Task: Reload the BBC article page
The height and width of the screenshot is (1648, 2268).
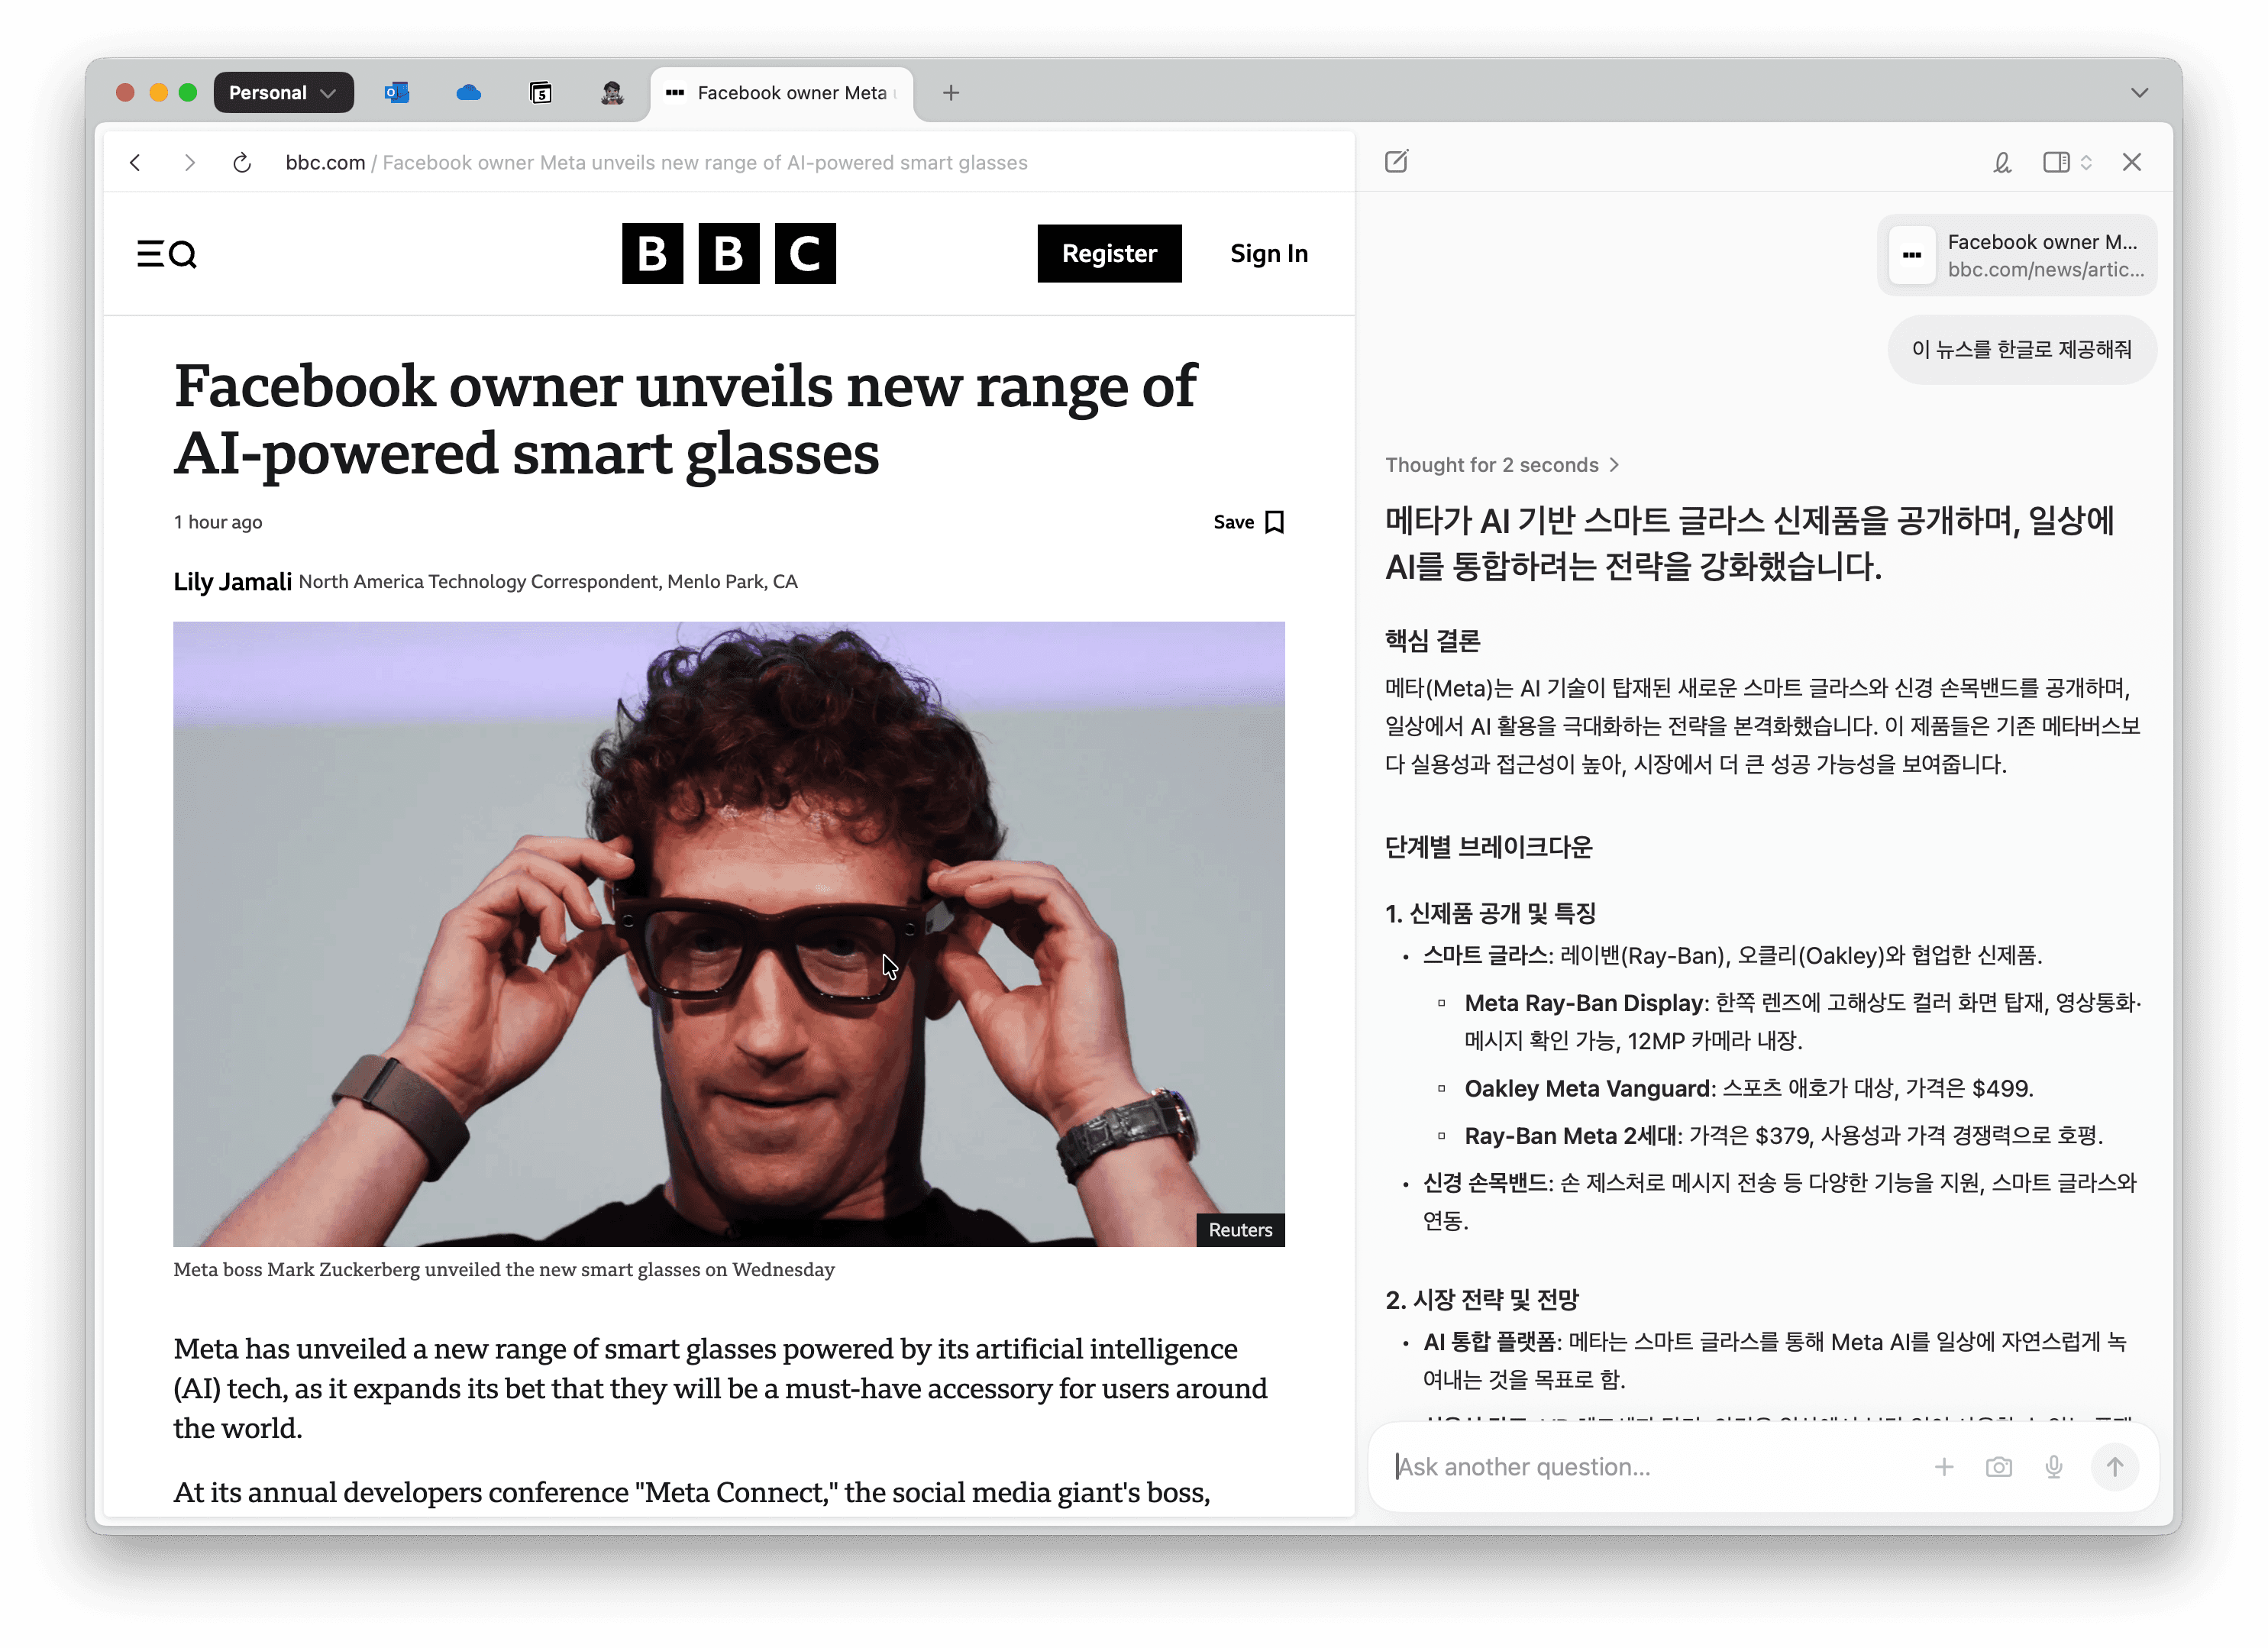Action: 242,162
